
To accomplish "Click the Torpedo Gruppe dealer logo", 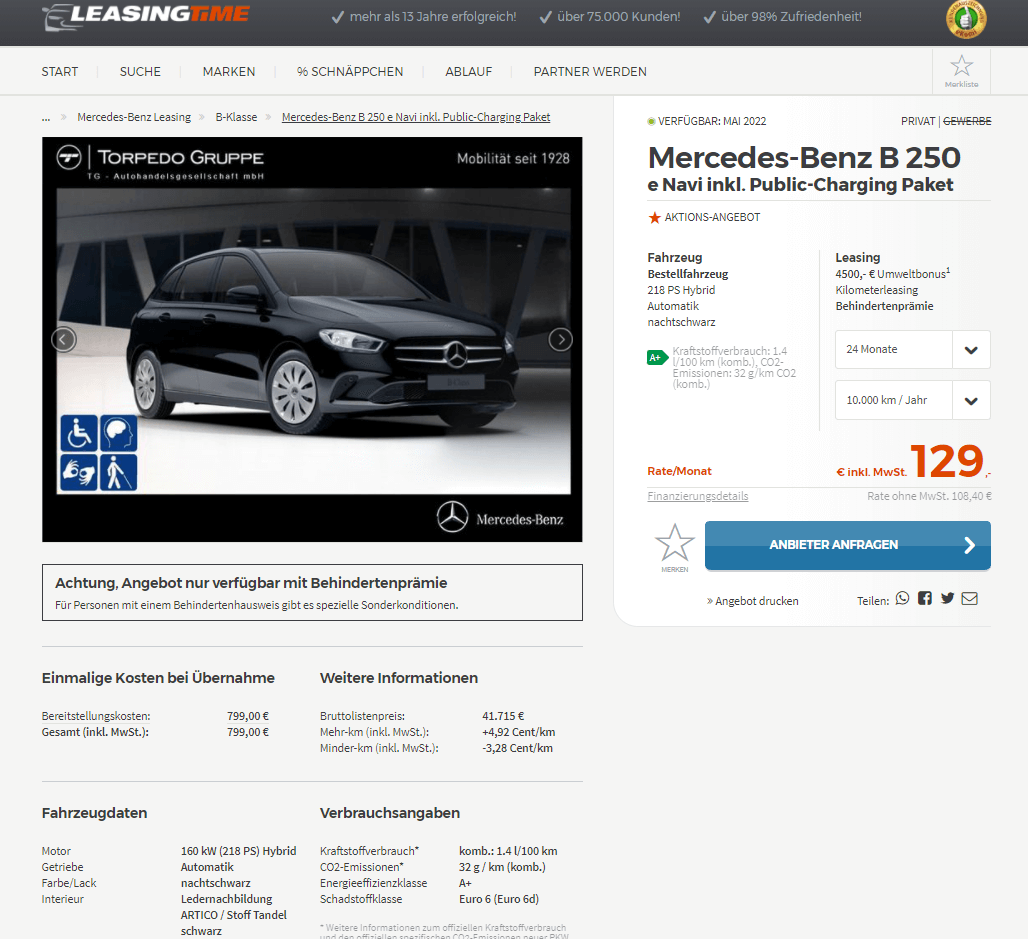I will click(161, 161).
